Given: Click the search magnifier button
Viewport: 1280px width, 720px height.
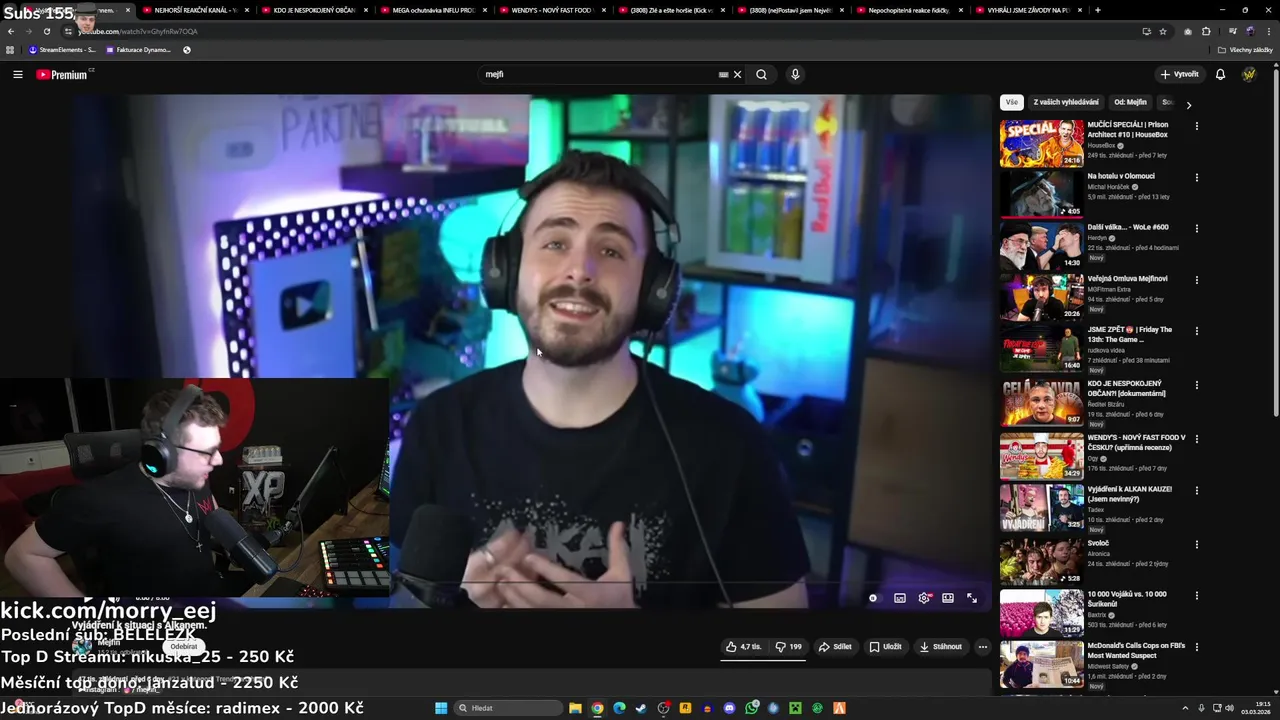Looking at the screenshot, I should (x=761, y=74).
